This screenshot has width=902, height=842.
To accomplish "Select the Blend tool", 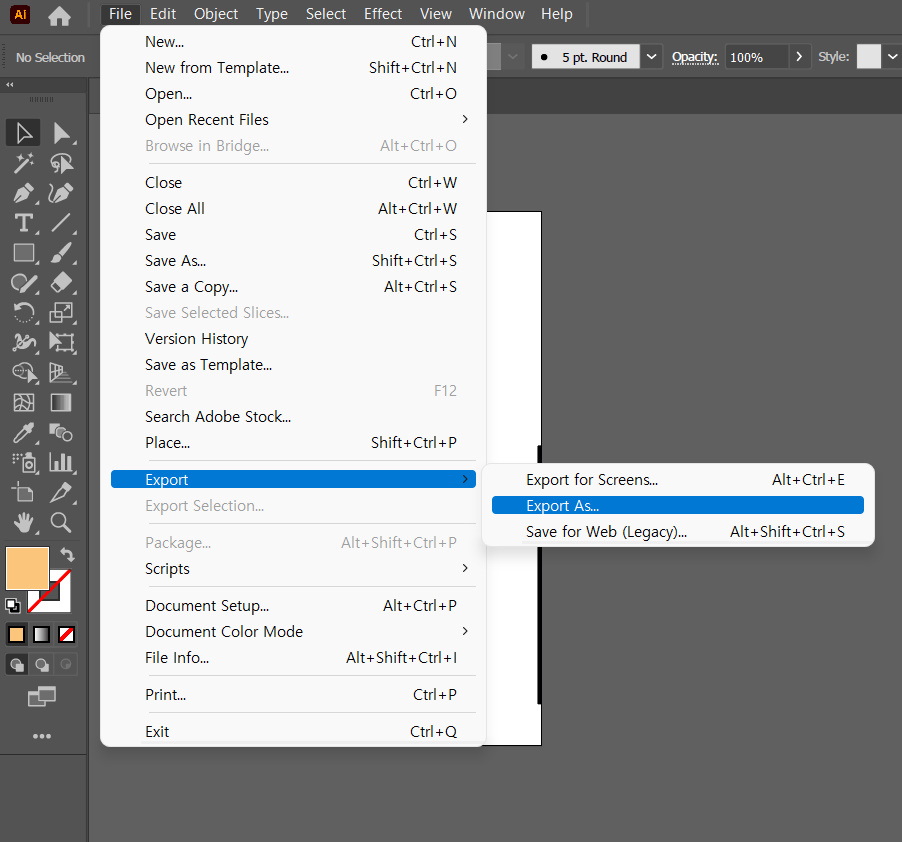I will coord(61,433).
